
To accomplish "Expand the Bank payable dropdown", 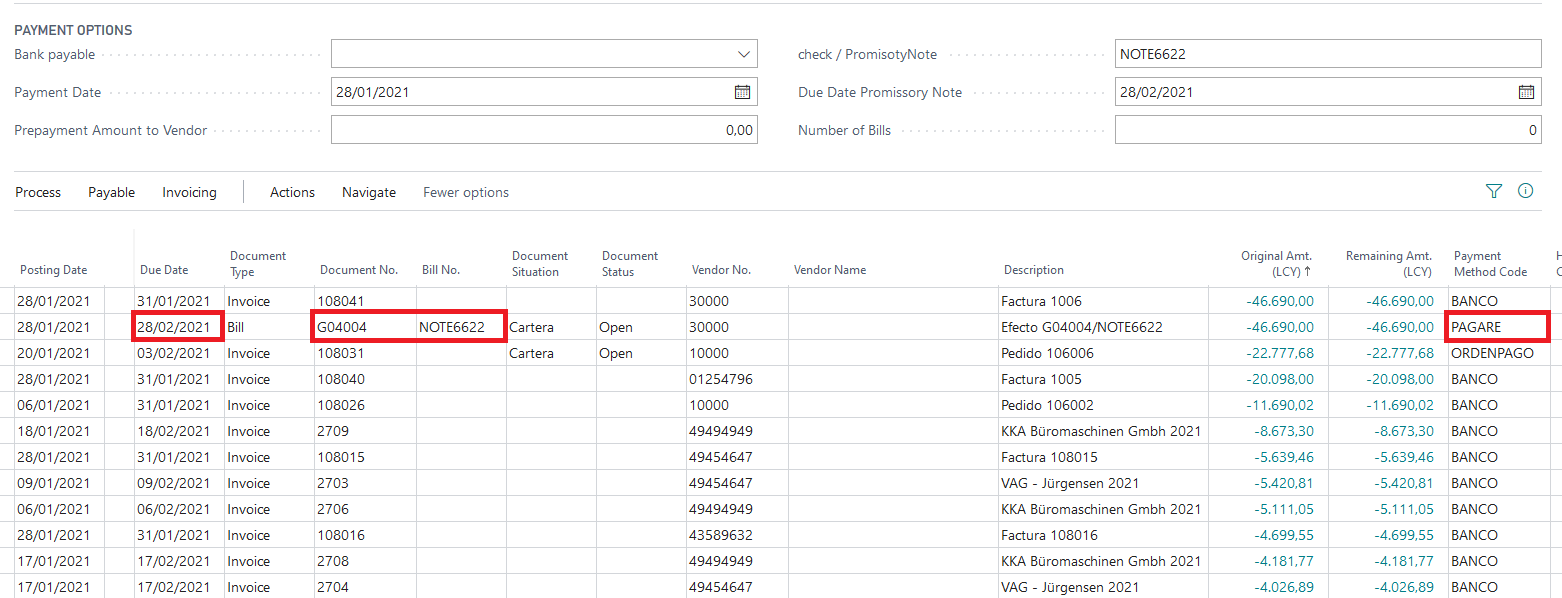I will tap(743, 54).
